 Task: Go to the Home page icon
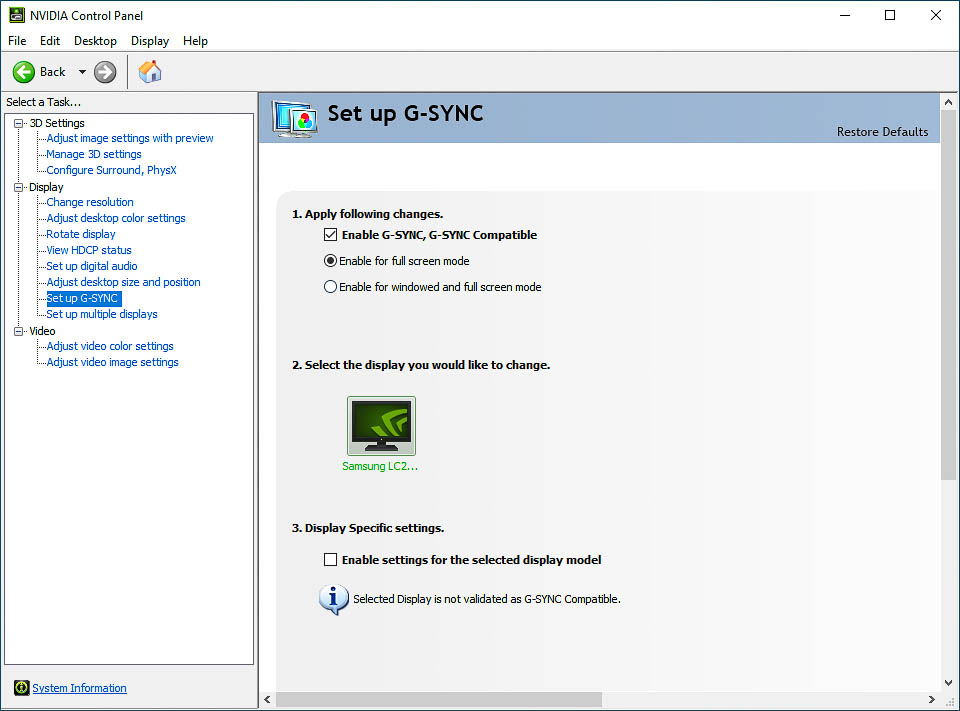pyautogui.click(x=150, y=72)
